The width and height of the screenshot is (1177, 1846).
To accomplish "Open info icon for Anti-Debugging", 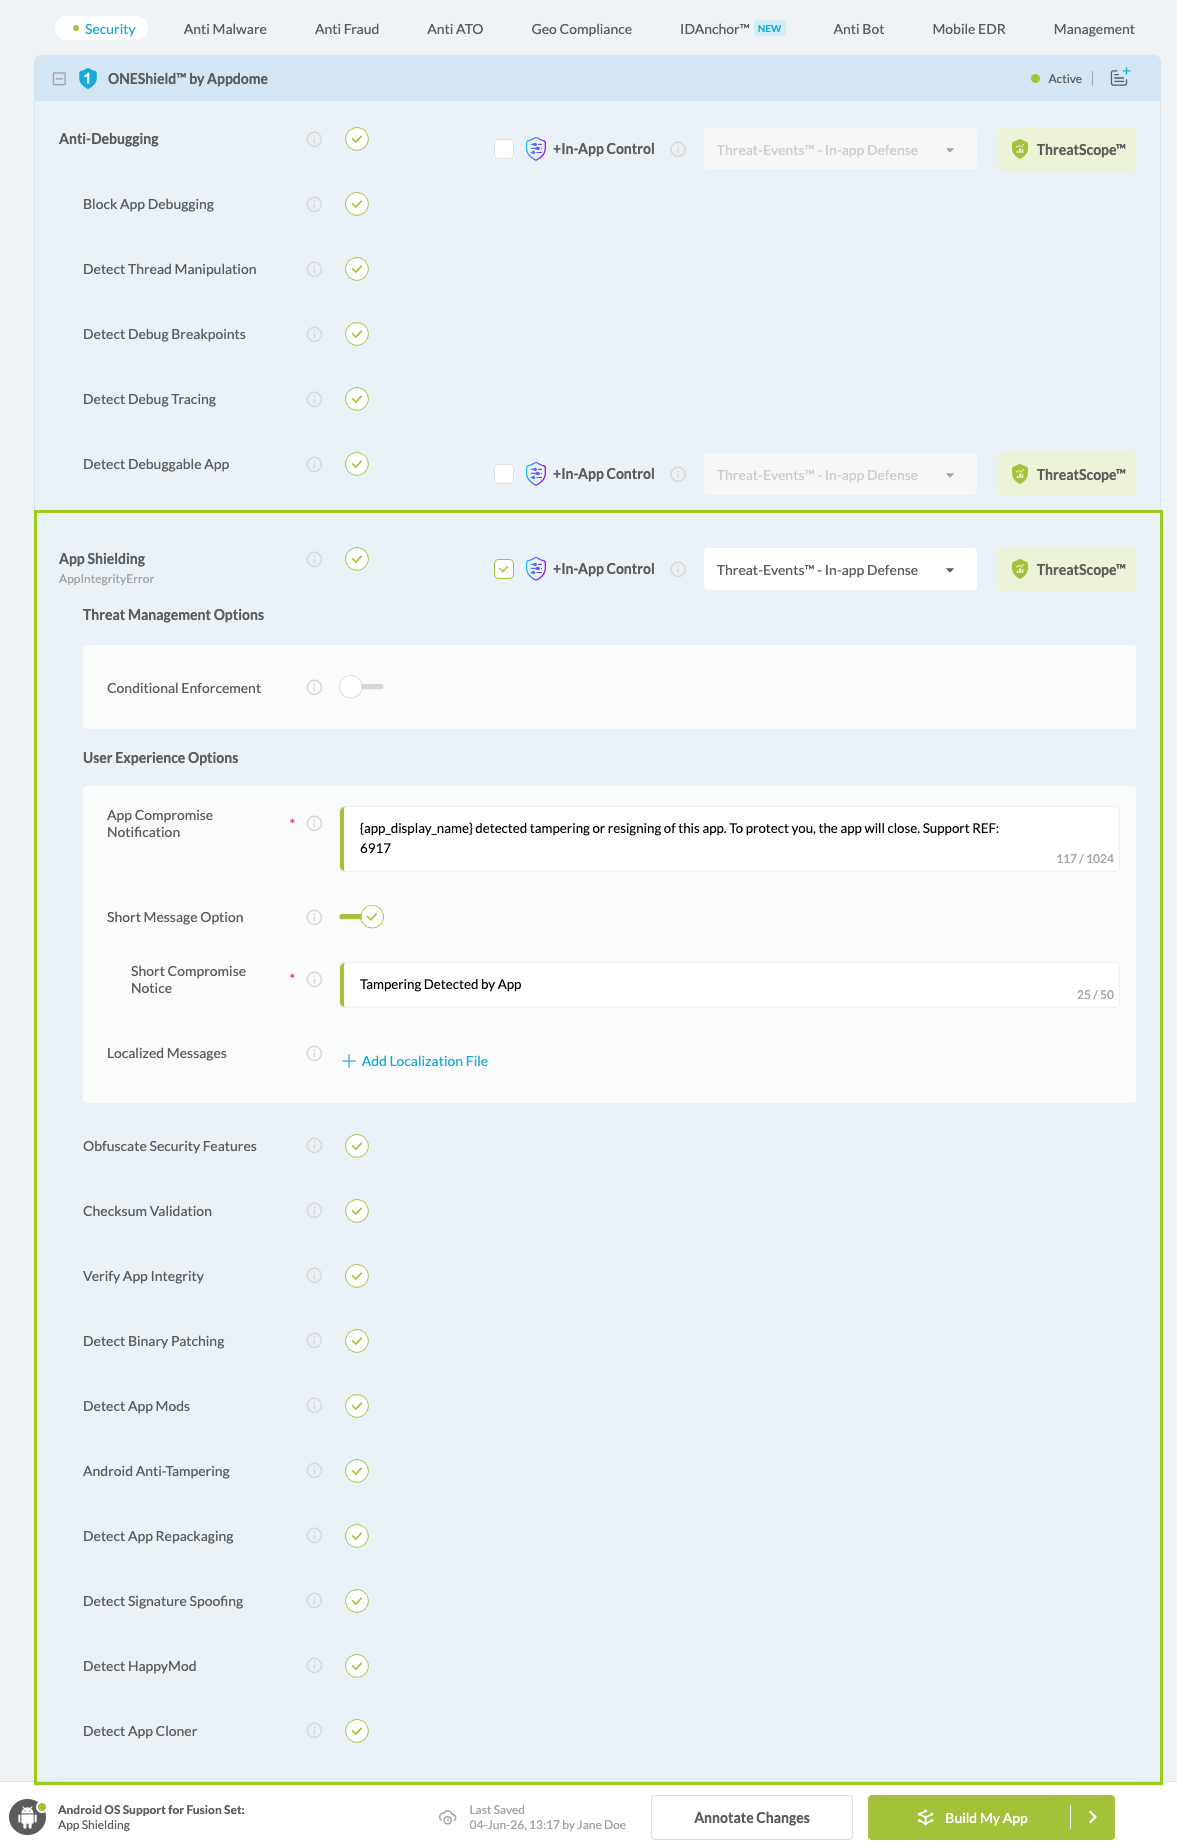I will [x=314, y=139].
